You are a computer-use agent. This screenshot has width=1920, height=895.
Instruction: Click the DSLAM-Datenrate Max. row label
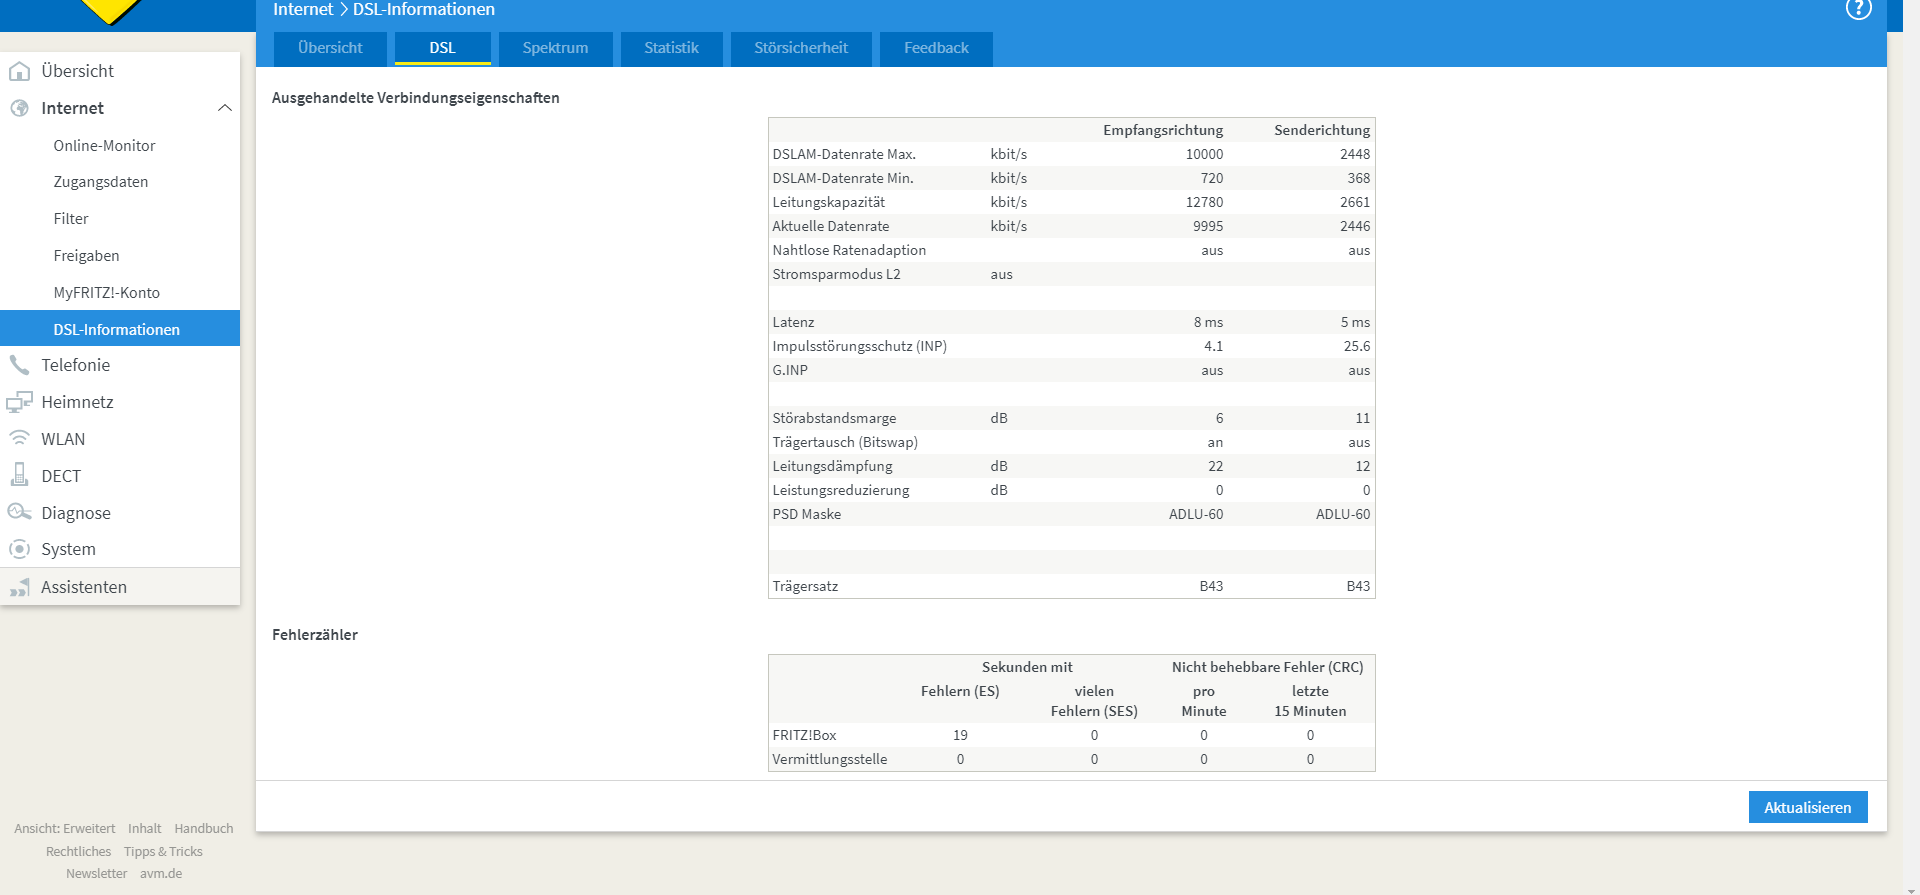[x=844, y=154]
